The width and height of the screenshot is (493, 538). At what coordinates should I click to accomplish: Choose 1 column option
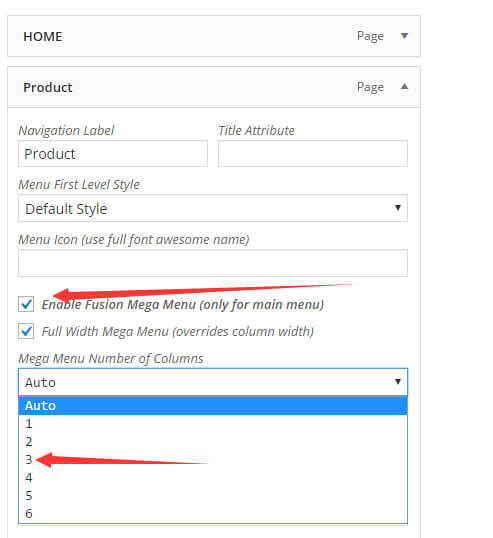[213, 424]
